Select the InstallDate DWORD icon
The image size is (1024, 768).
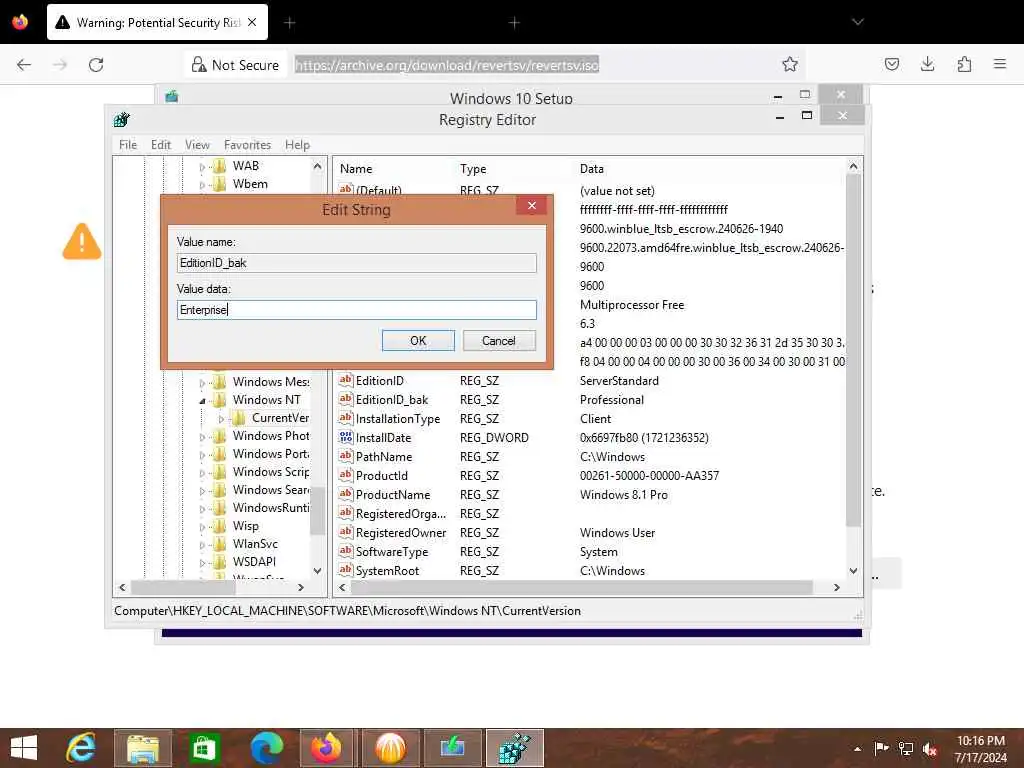(345, 437)
